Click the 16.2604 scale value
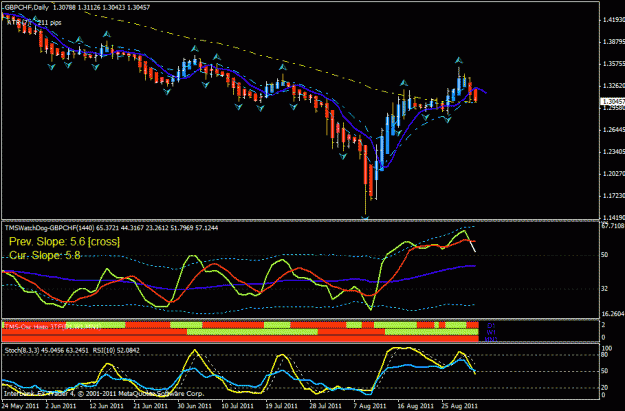Screen dimensions: 625x411 click(612, 314)
